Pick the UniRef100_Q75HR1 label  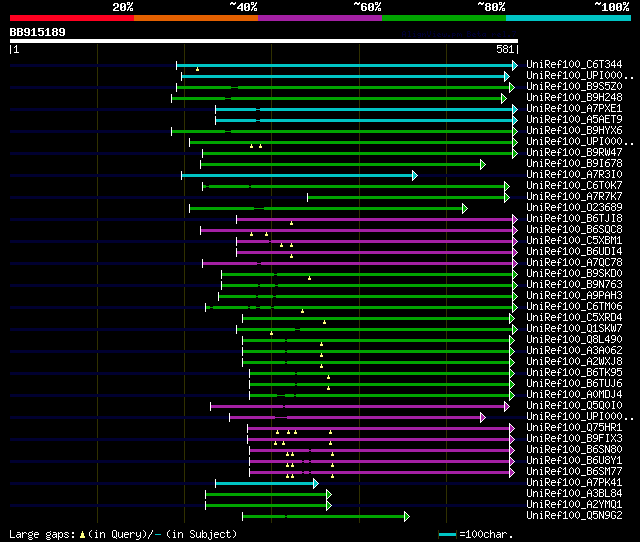[574, 428]
